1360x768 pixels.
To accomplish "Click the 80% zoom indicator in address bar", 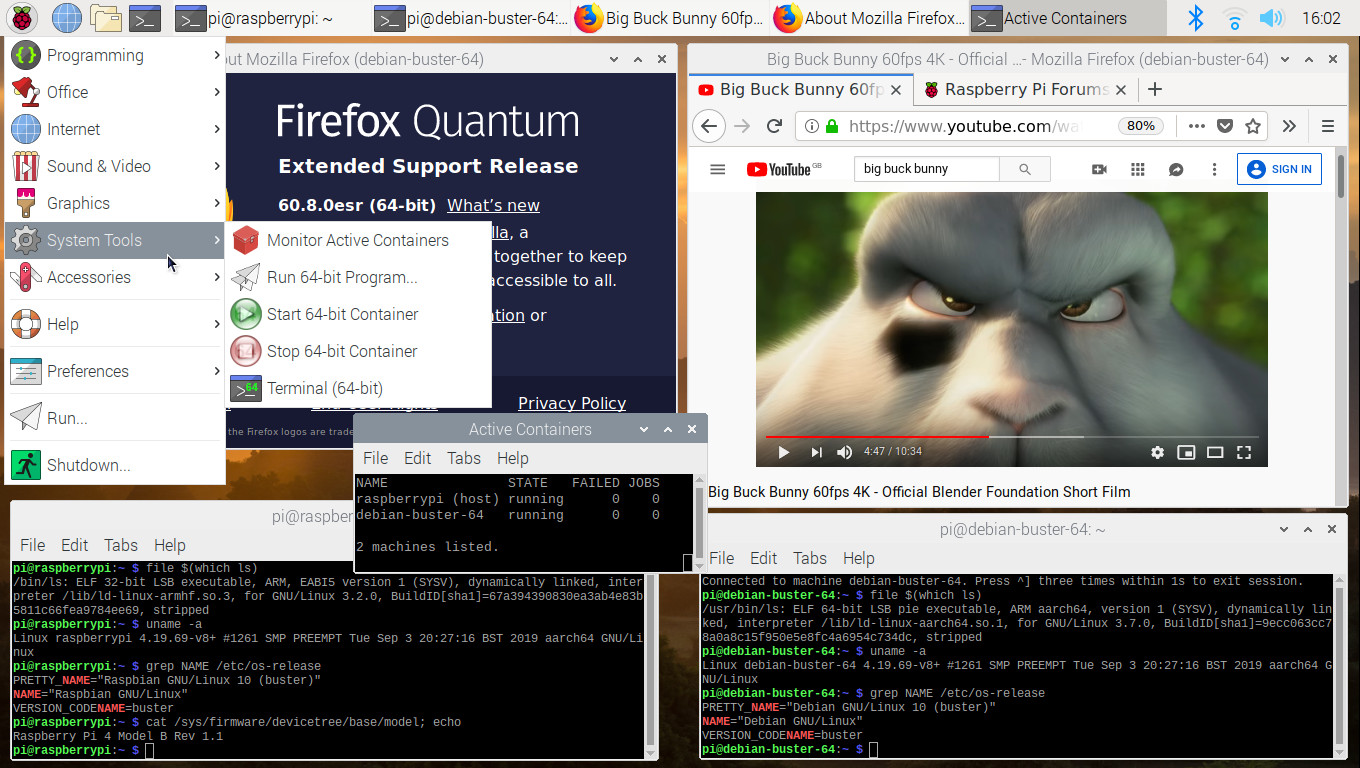I will [x=1140, y=126].
